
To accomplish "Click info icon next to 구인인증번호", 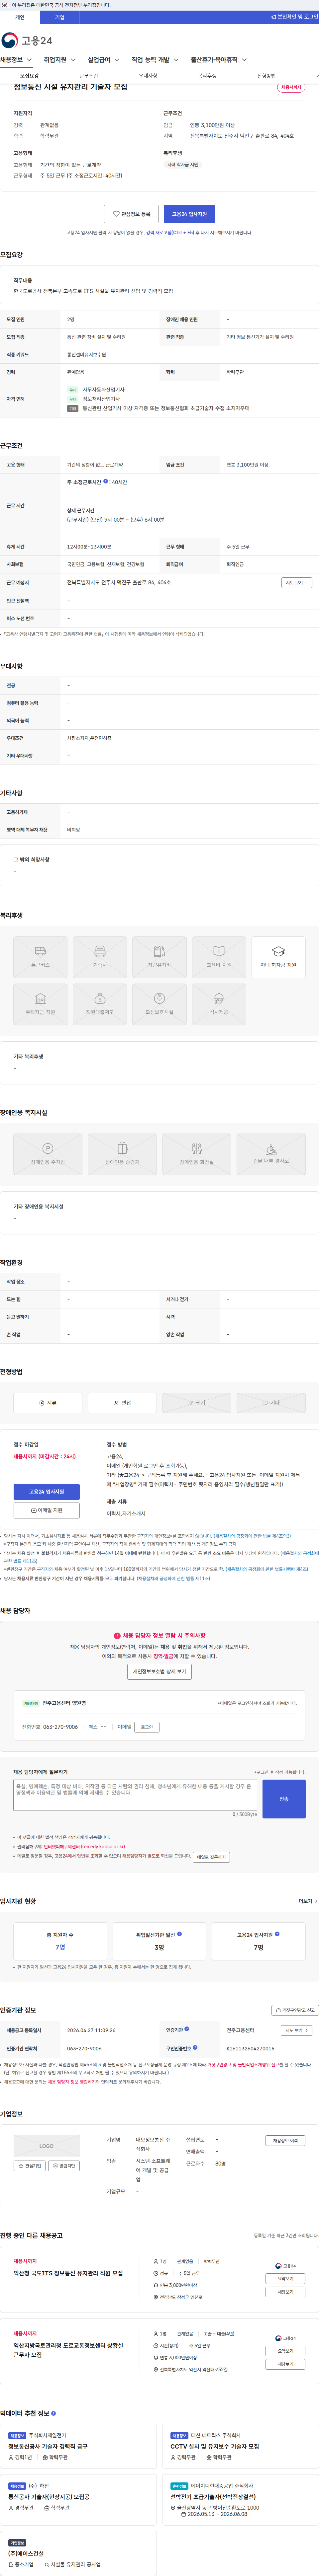I will click(x=195, y=2048).
